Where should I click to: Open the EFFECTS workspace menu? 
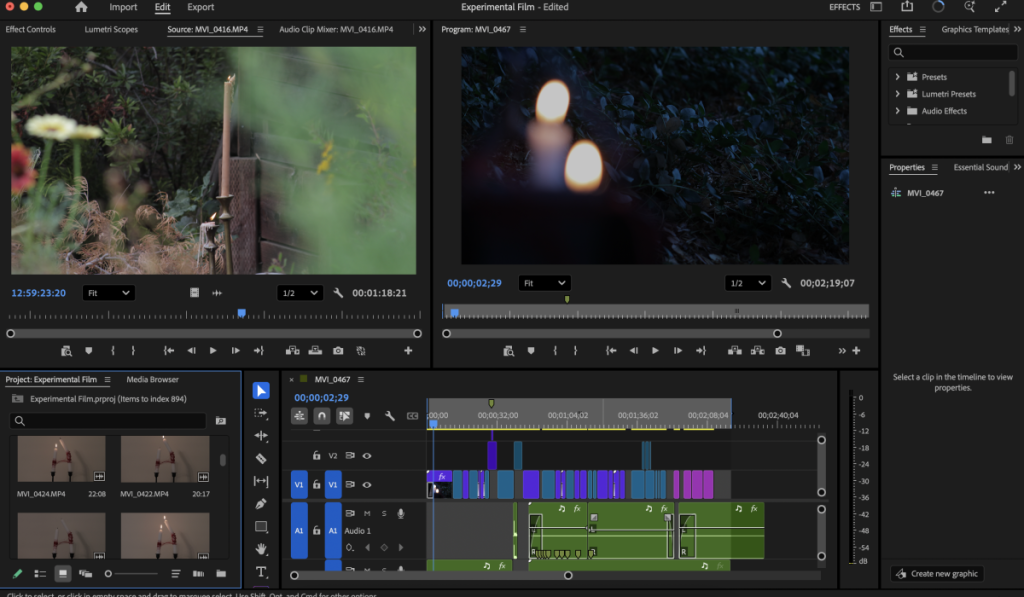pos(844,7)
